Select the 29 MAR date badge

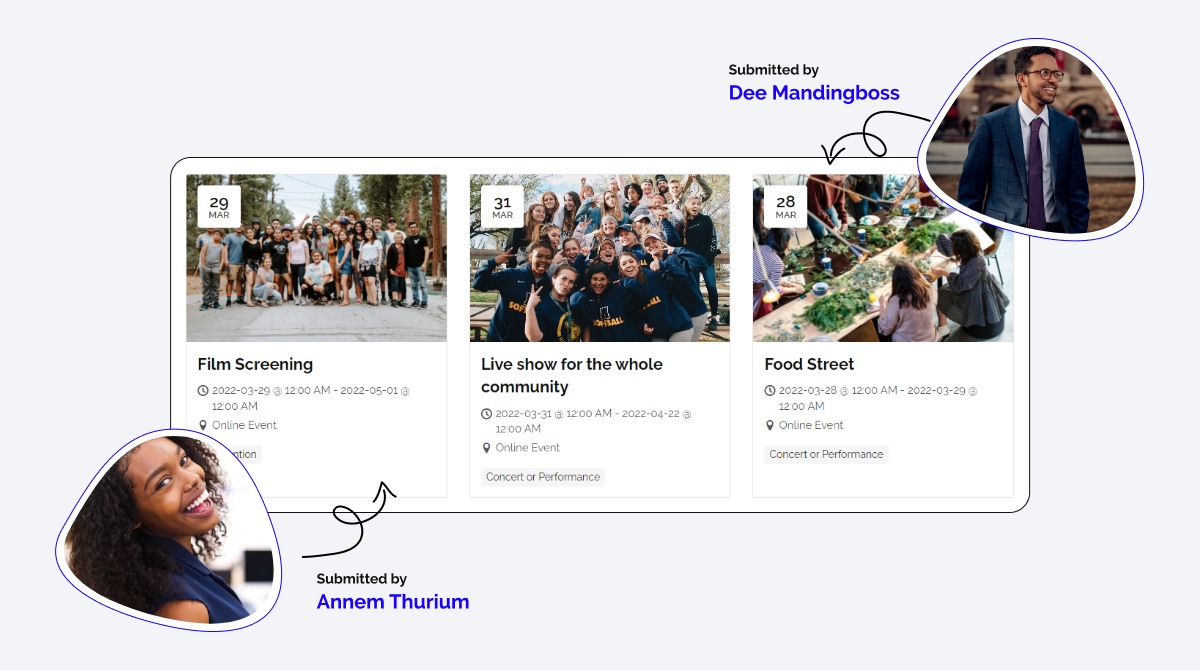pyautogui.click(x=219, y=207)
